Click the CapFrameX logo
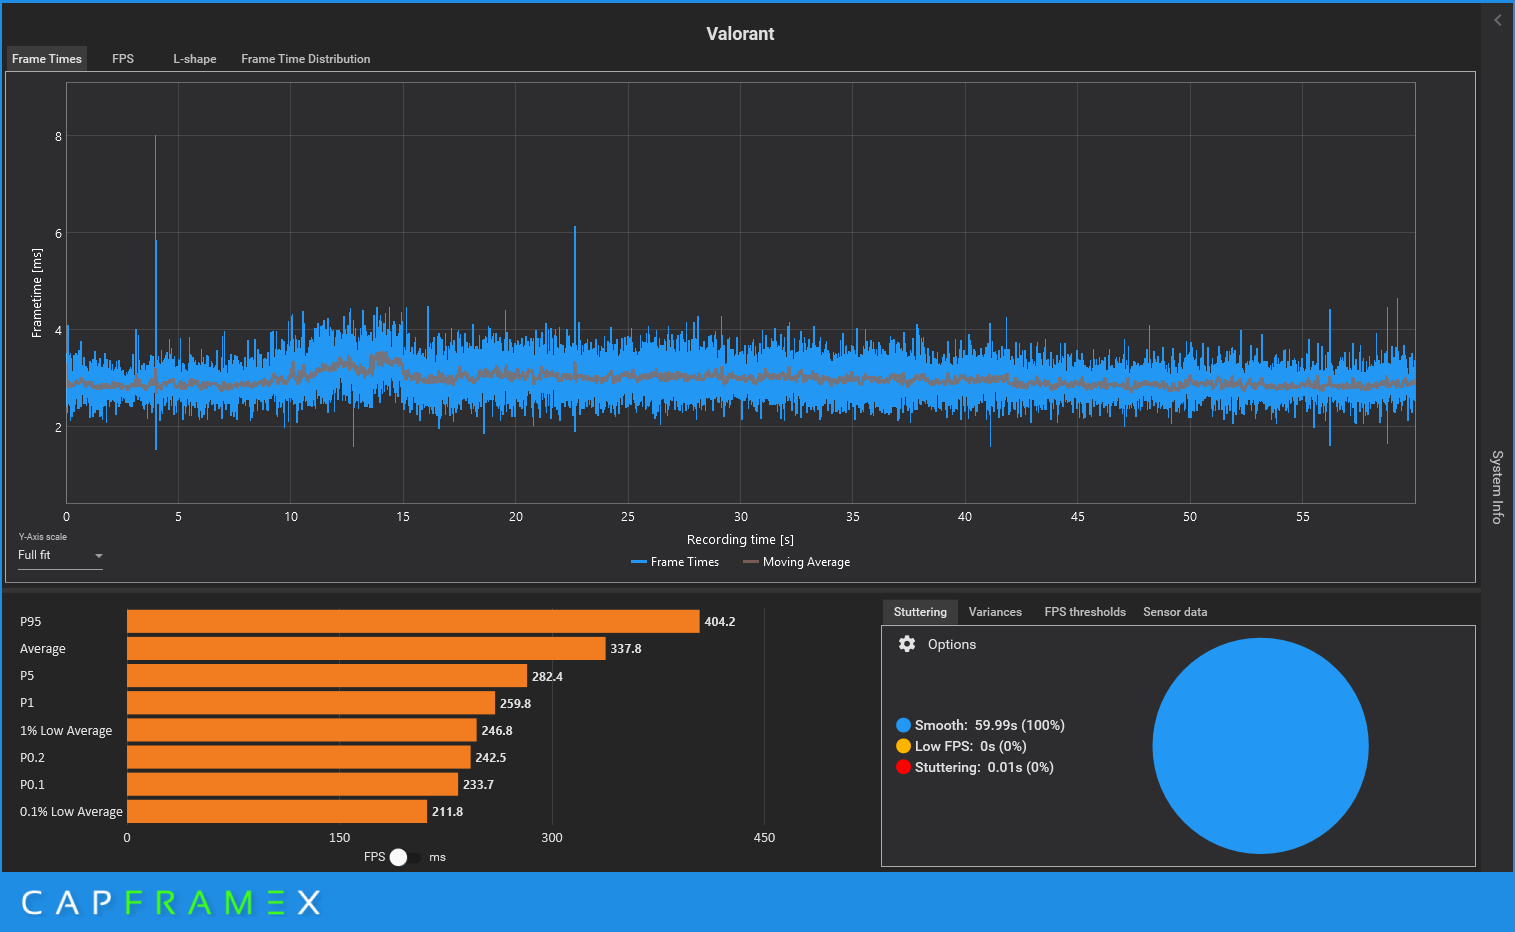This screenshot has width=1515, height=932. click(171, 903)
